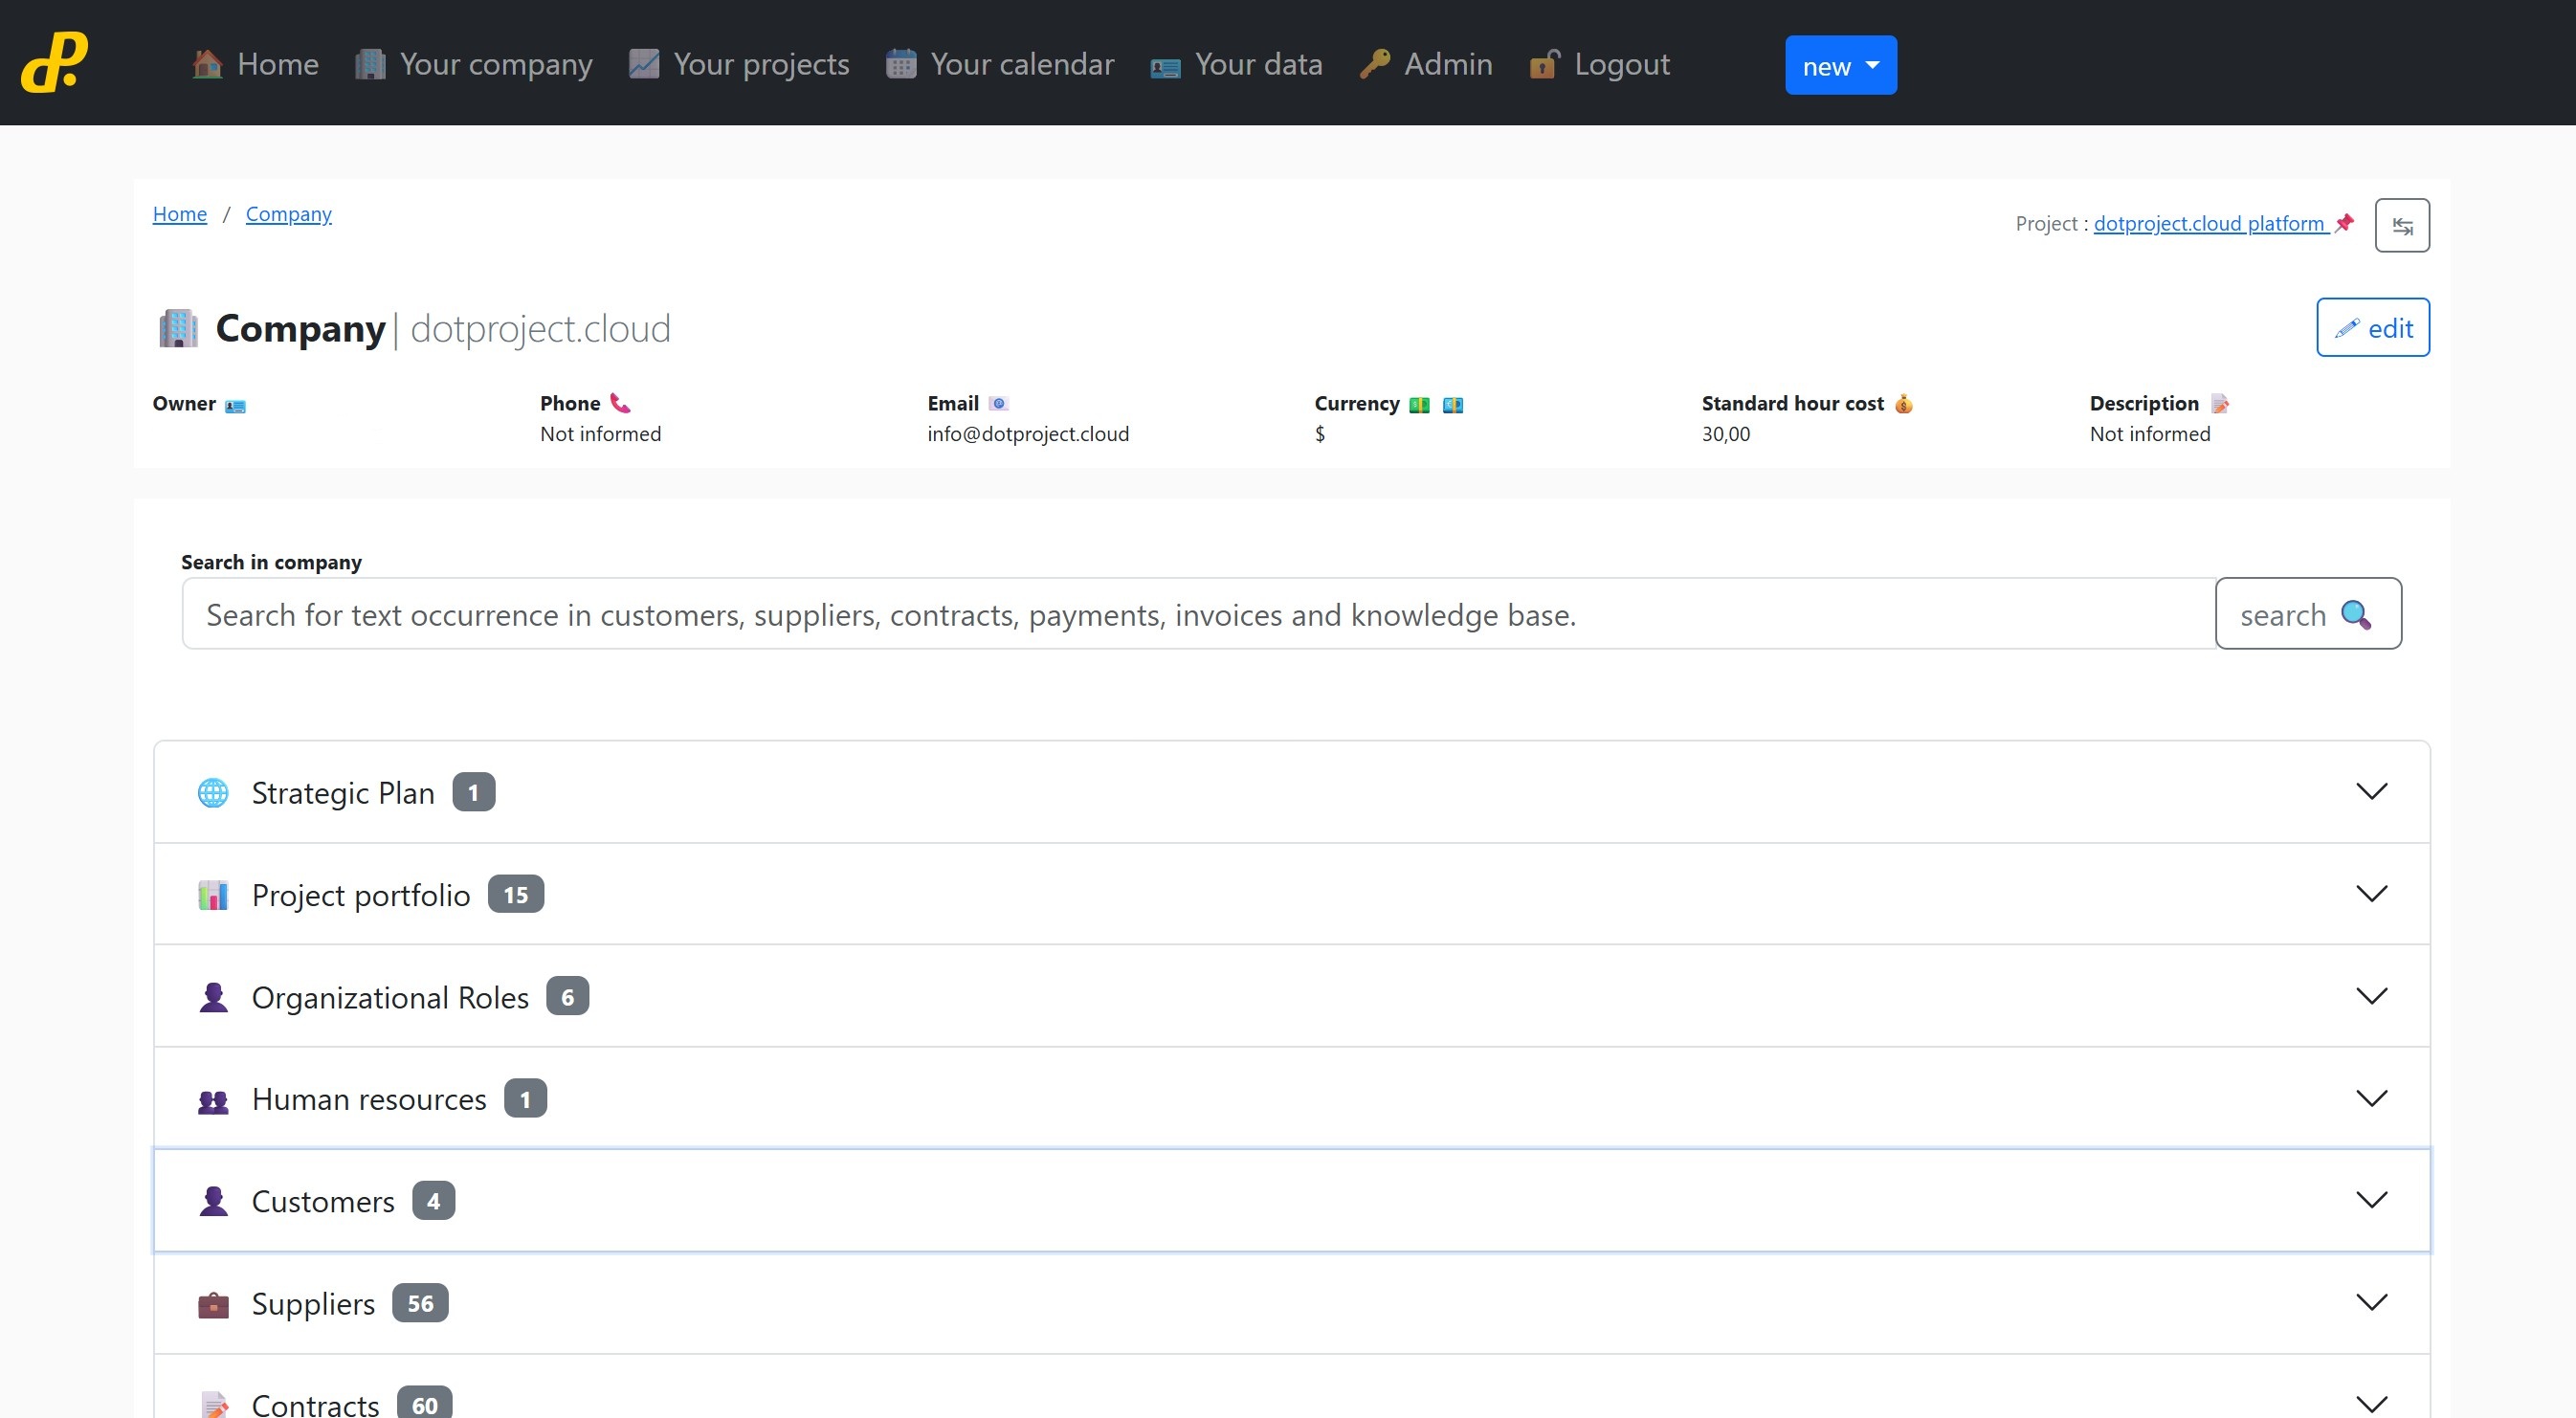
Task: Click the Currency banknote icon
Action: 1419,404
